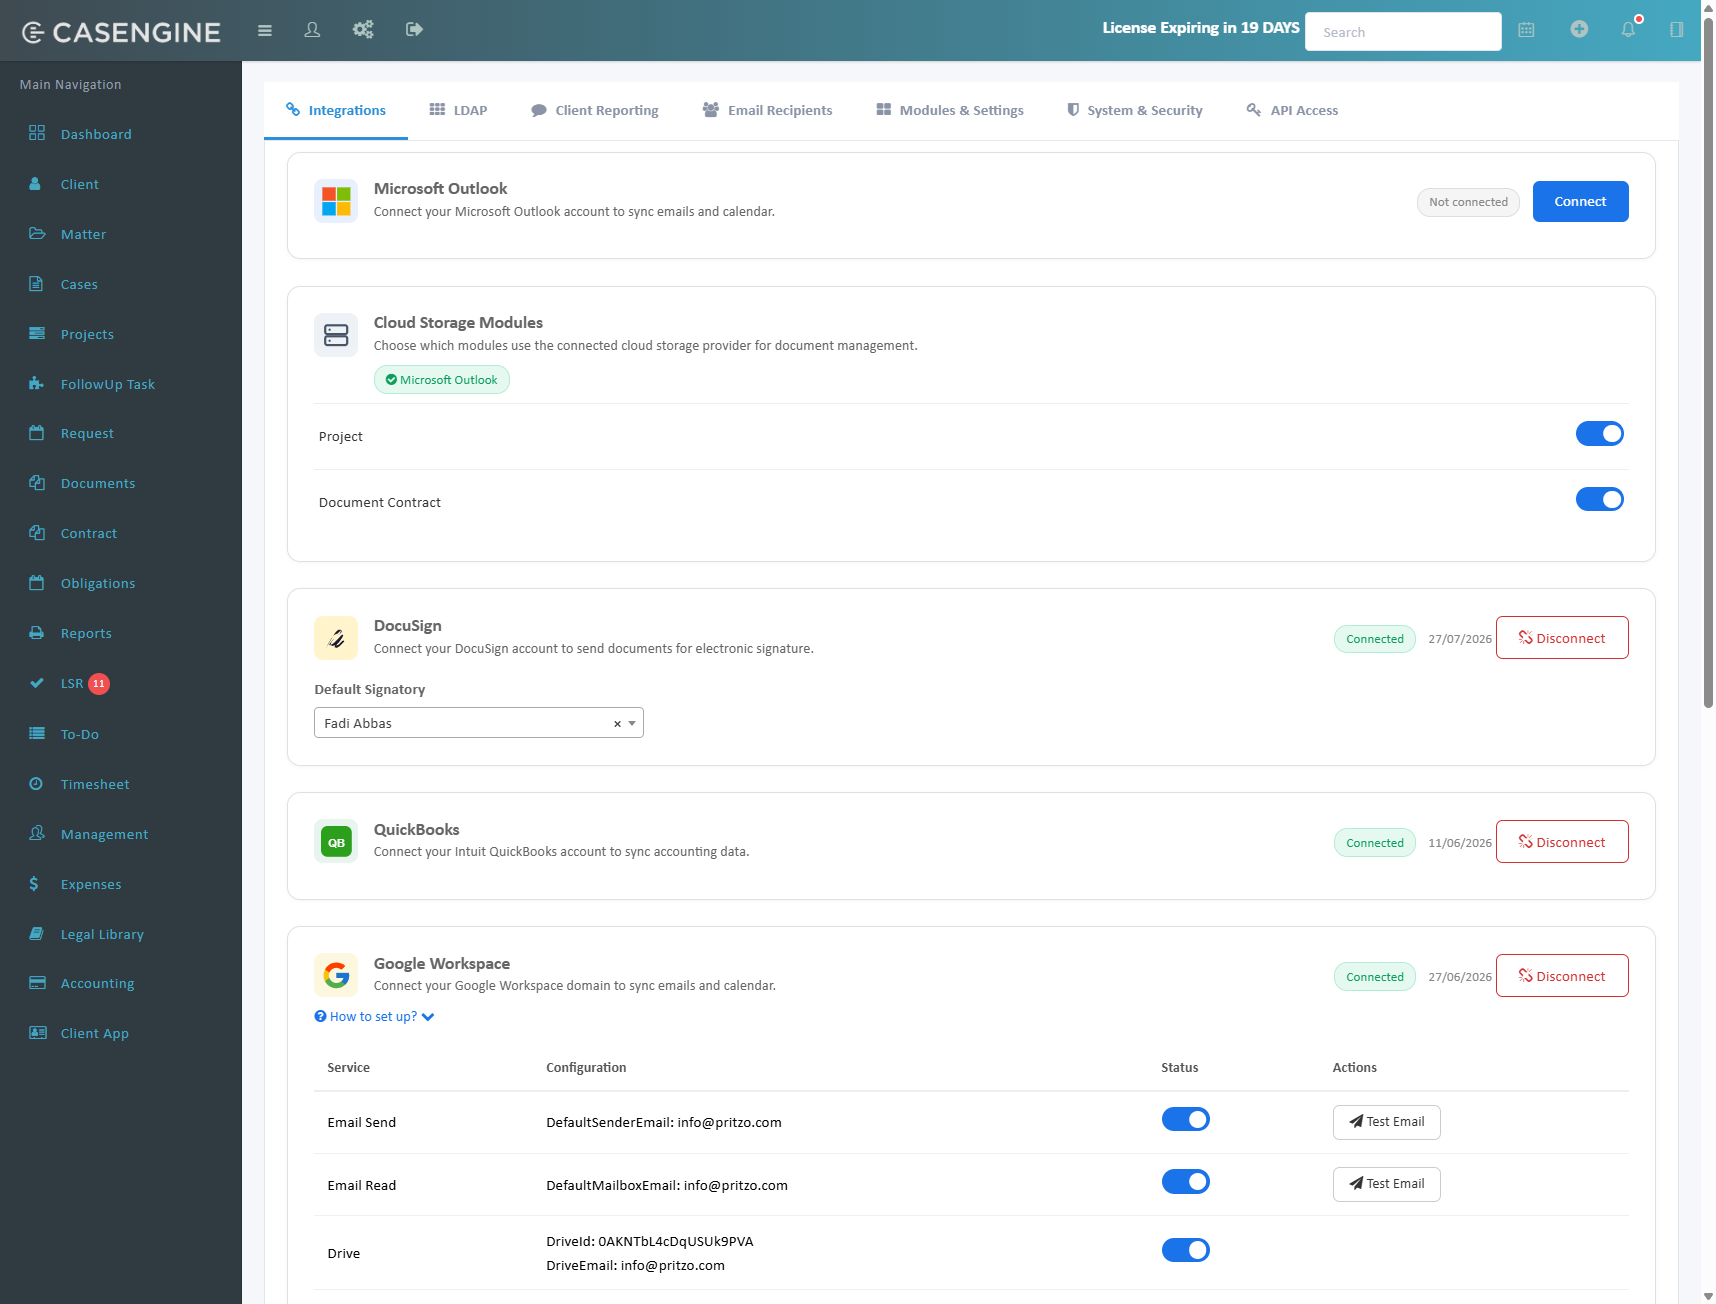1716x1304 pixels.
Task: Toggle the Document Contract cloud storage switch
Action: [x=1599, y=499]
